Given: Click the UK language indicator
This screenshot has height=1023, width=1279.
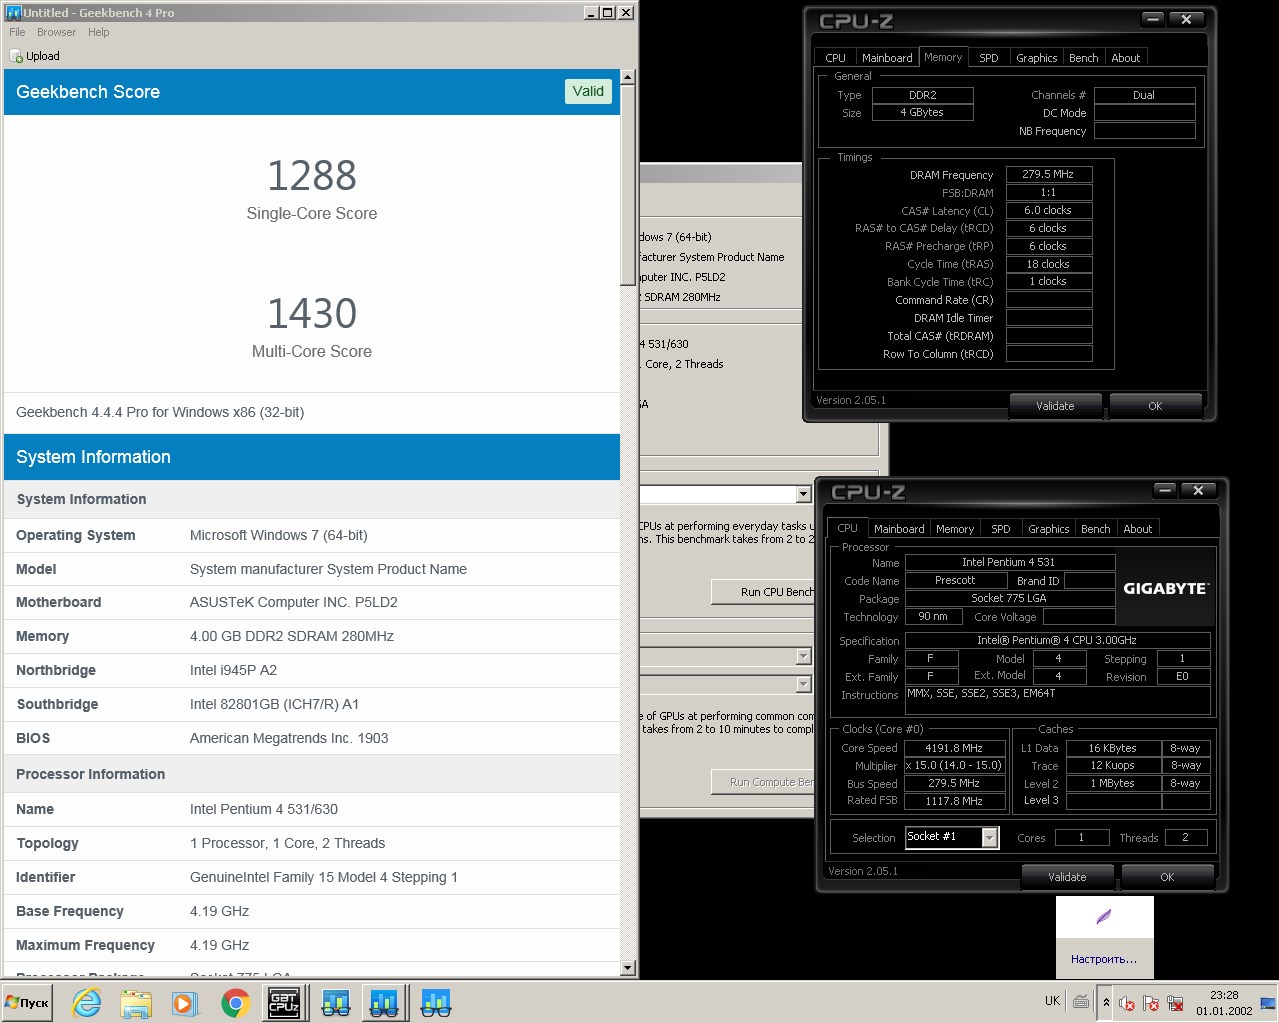Looking at the screenshot, I should pyautogui.click(x=1052, y=1001).
